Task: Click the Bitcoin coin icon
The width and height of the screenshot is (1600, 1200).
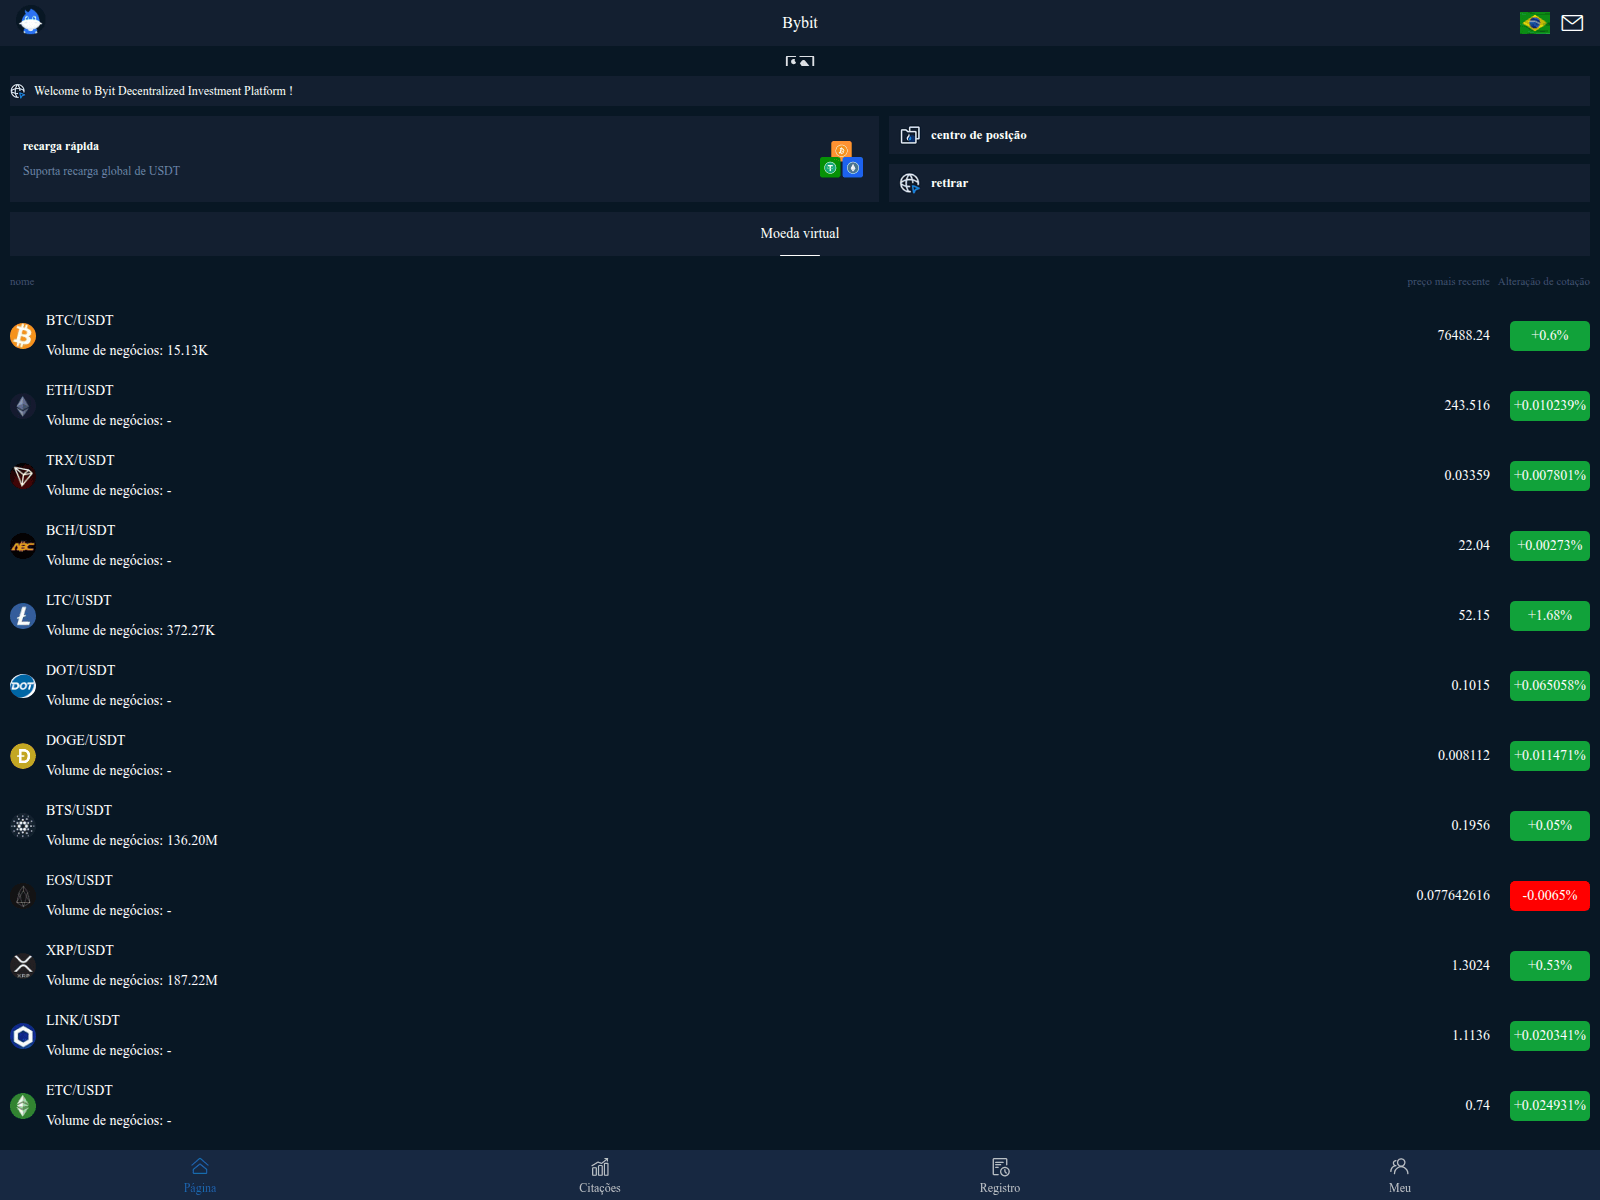Action: pyautogui.click(x=23, y=336)
